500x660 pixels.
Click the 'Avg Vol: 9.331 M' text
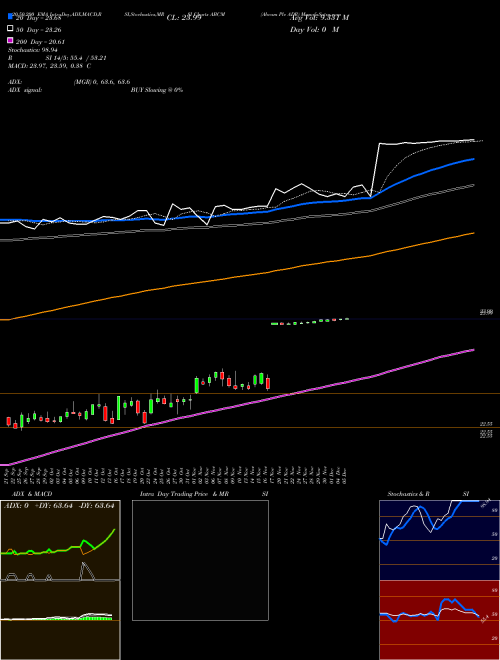tap(319, 18)
